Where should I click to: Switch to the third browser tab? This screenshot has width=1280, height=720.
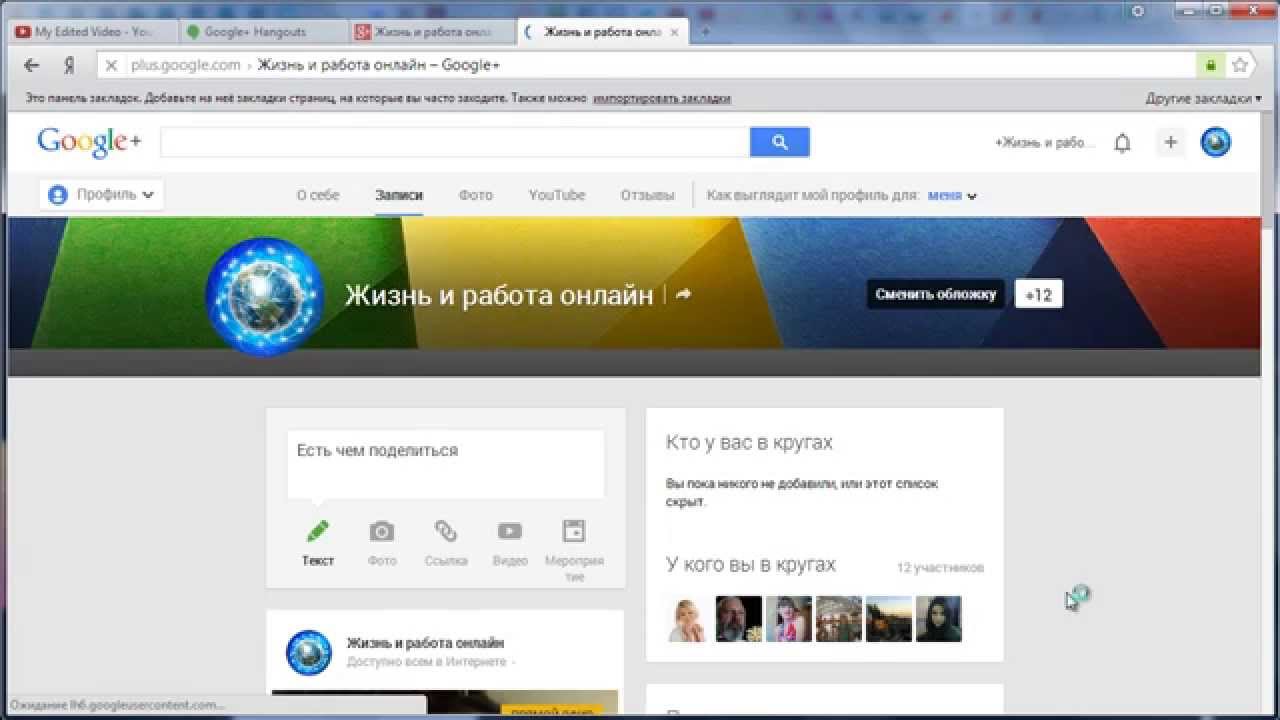click(x=431, y=32)
